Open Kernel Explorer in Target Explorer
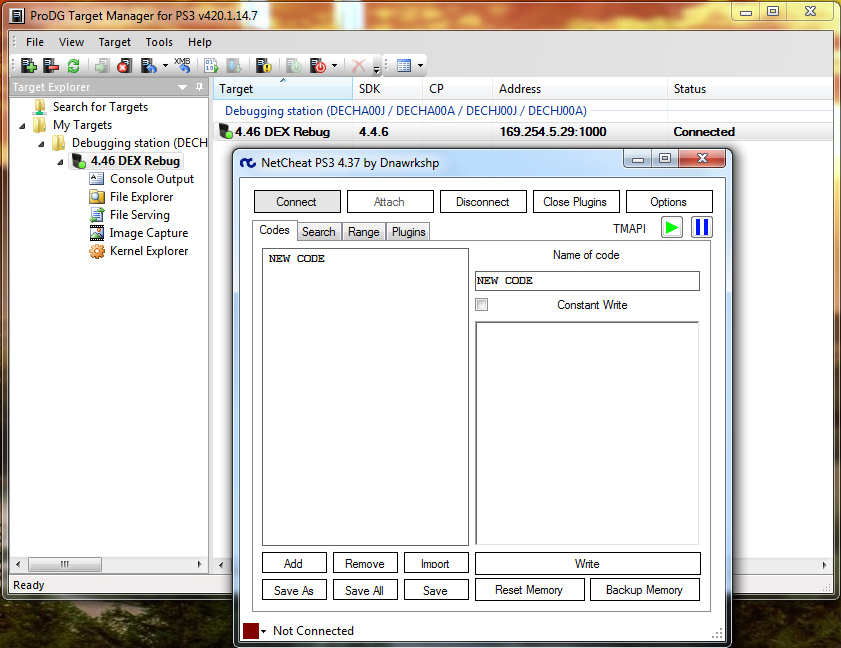 (149, 251)
